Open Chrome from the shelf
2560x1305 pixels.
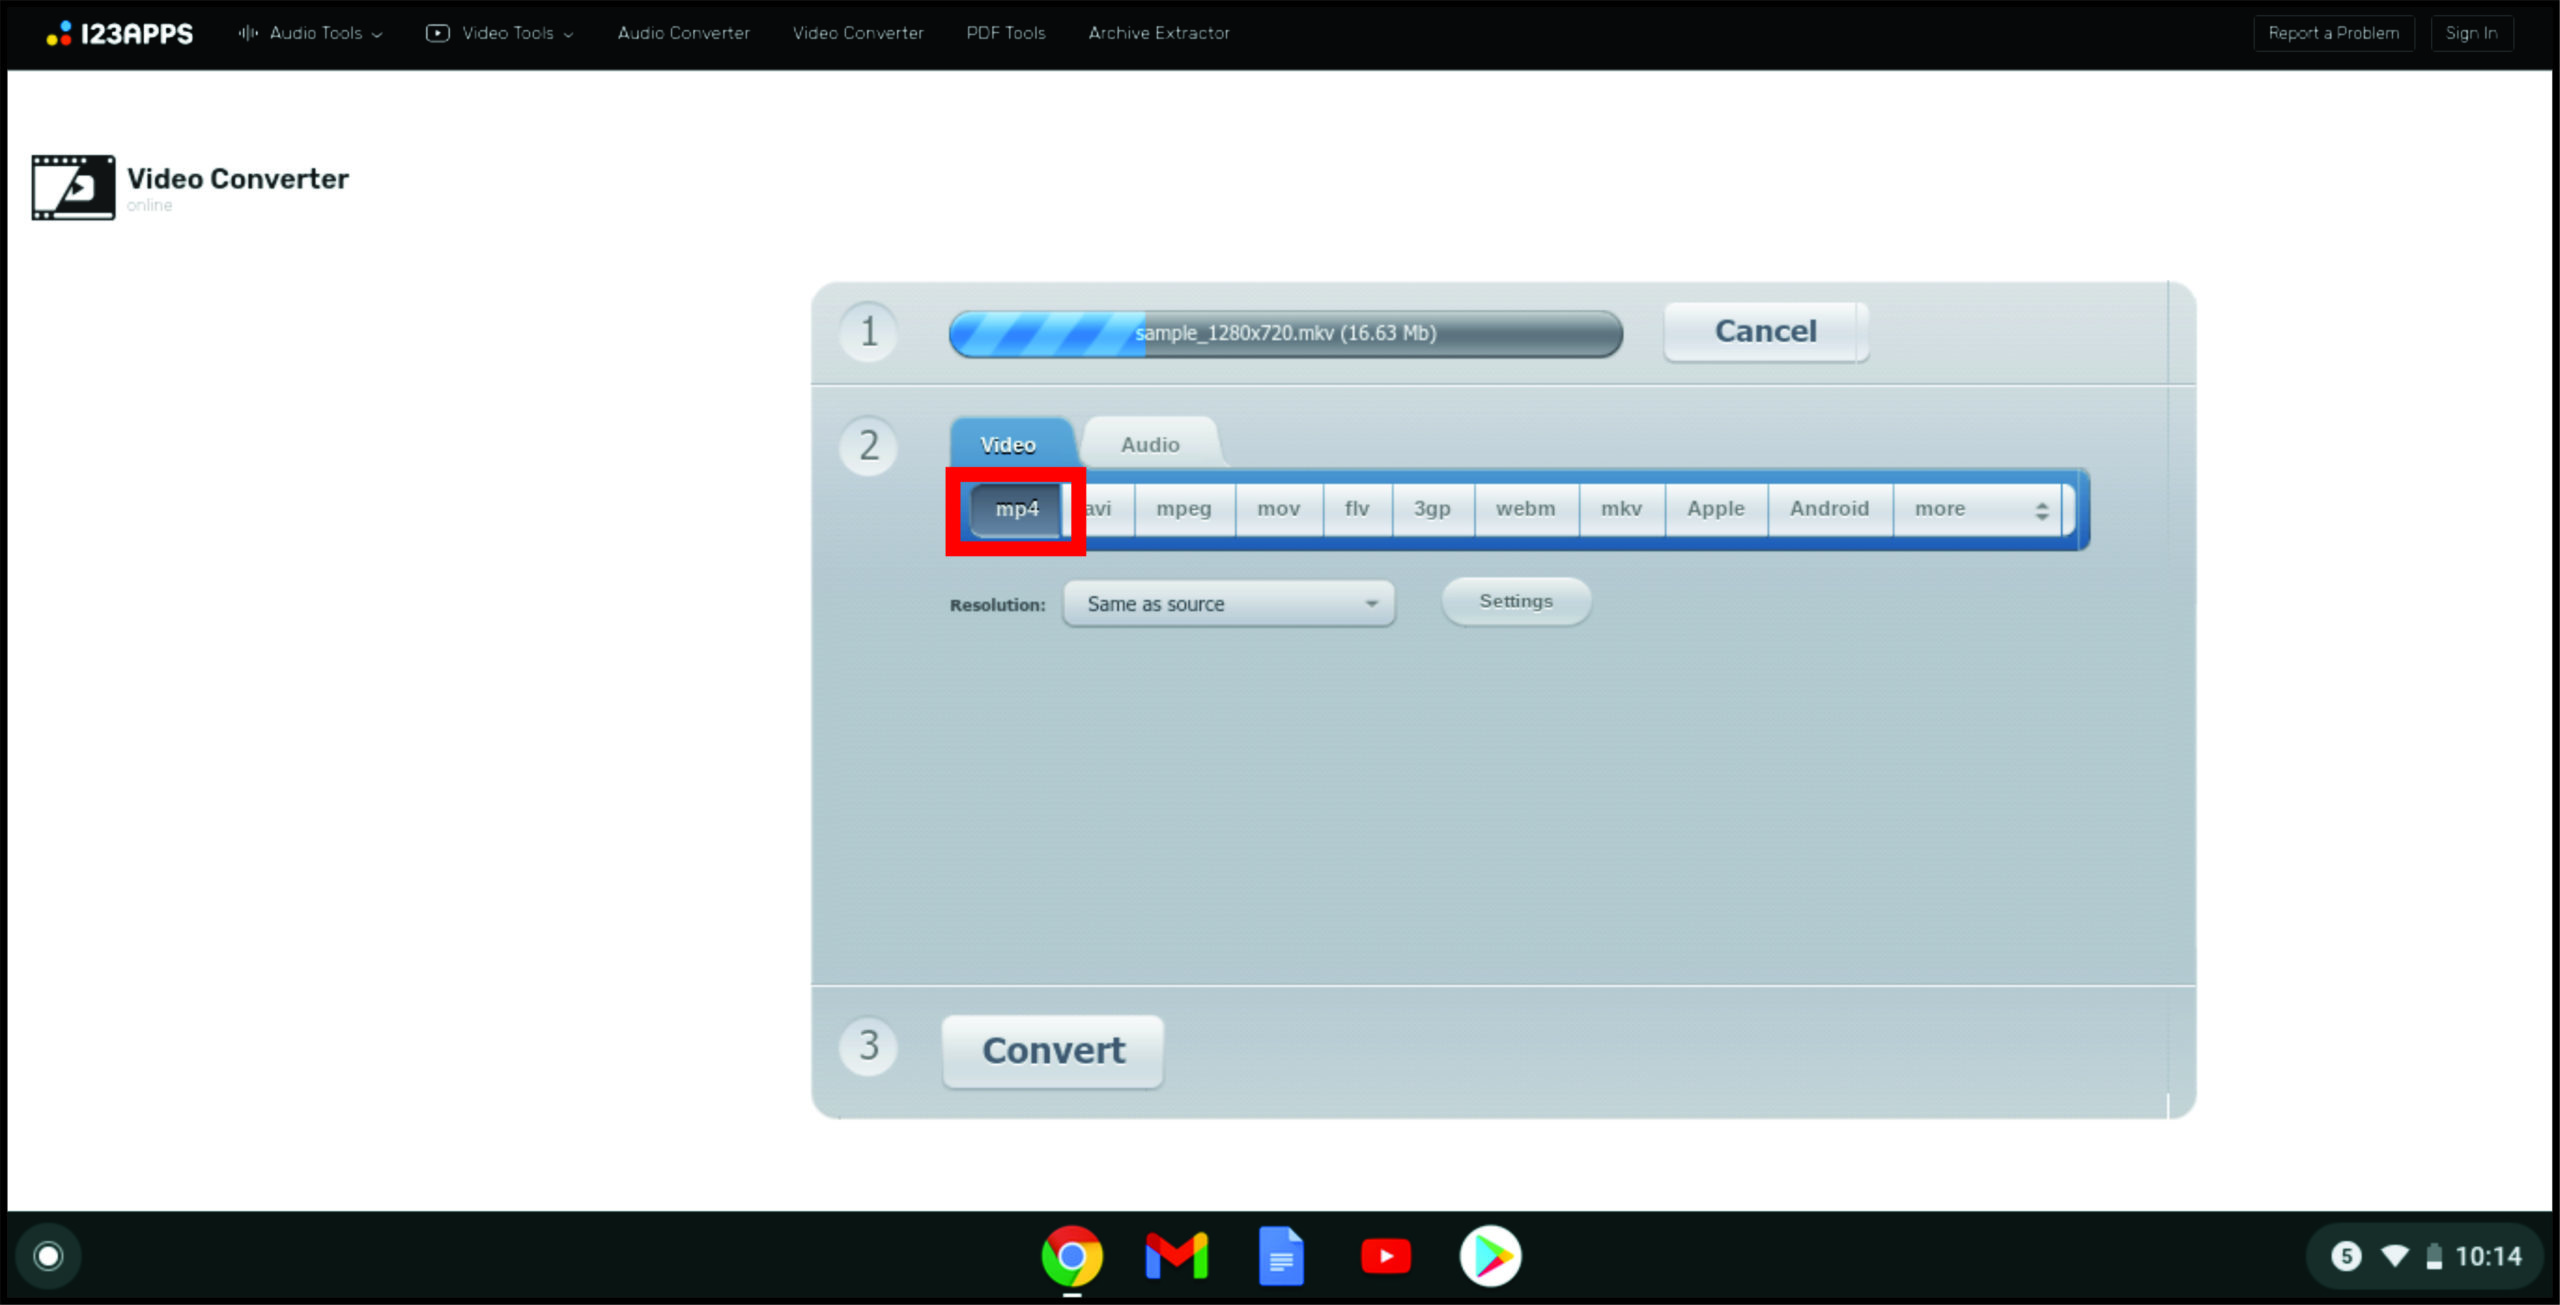click(x=1071, y=1255)
